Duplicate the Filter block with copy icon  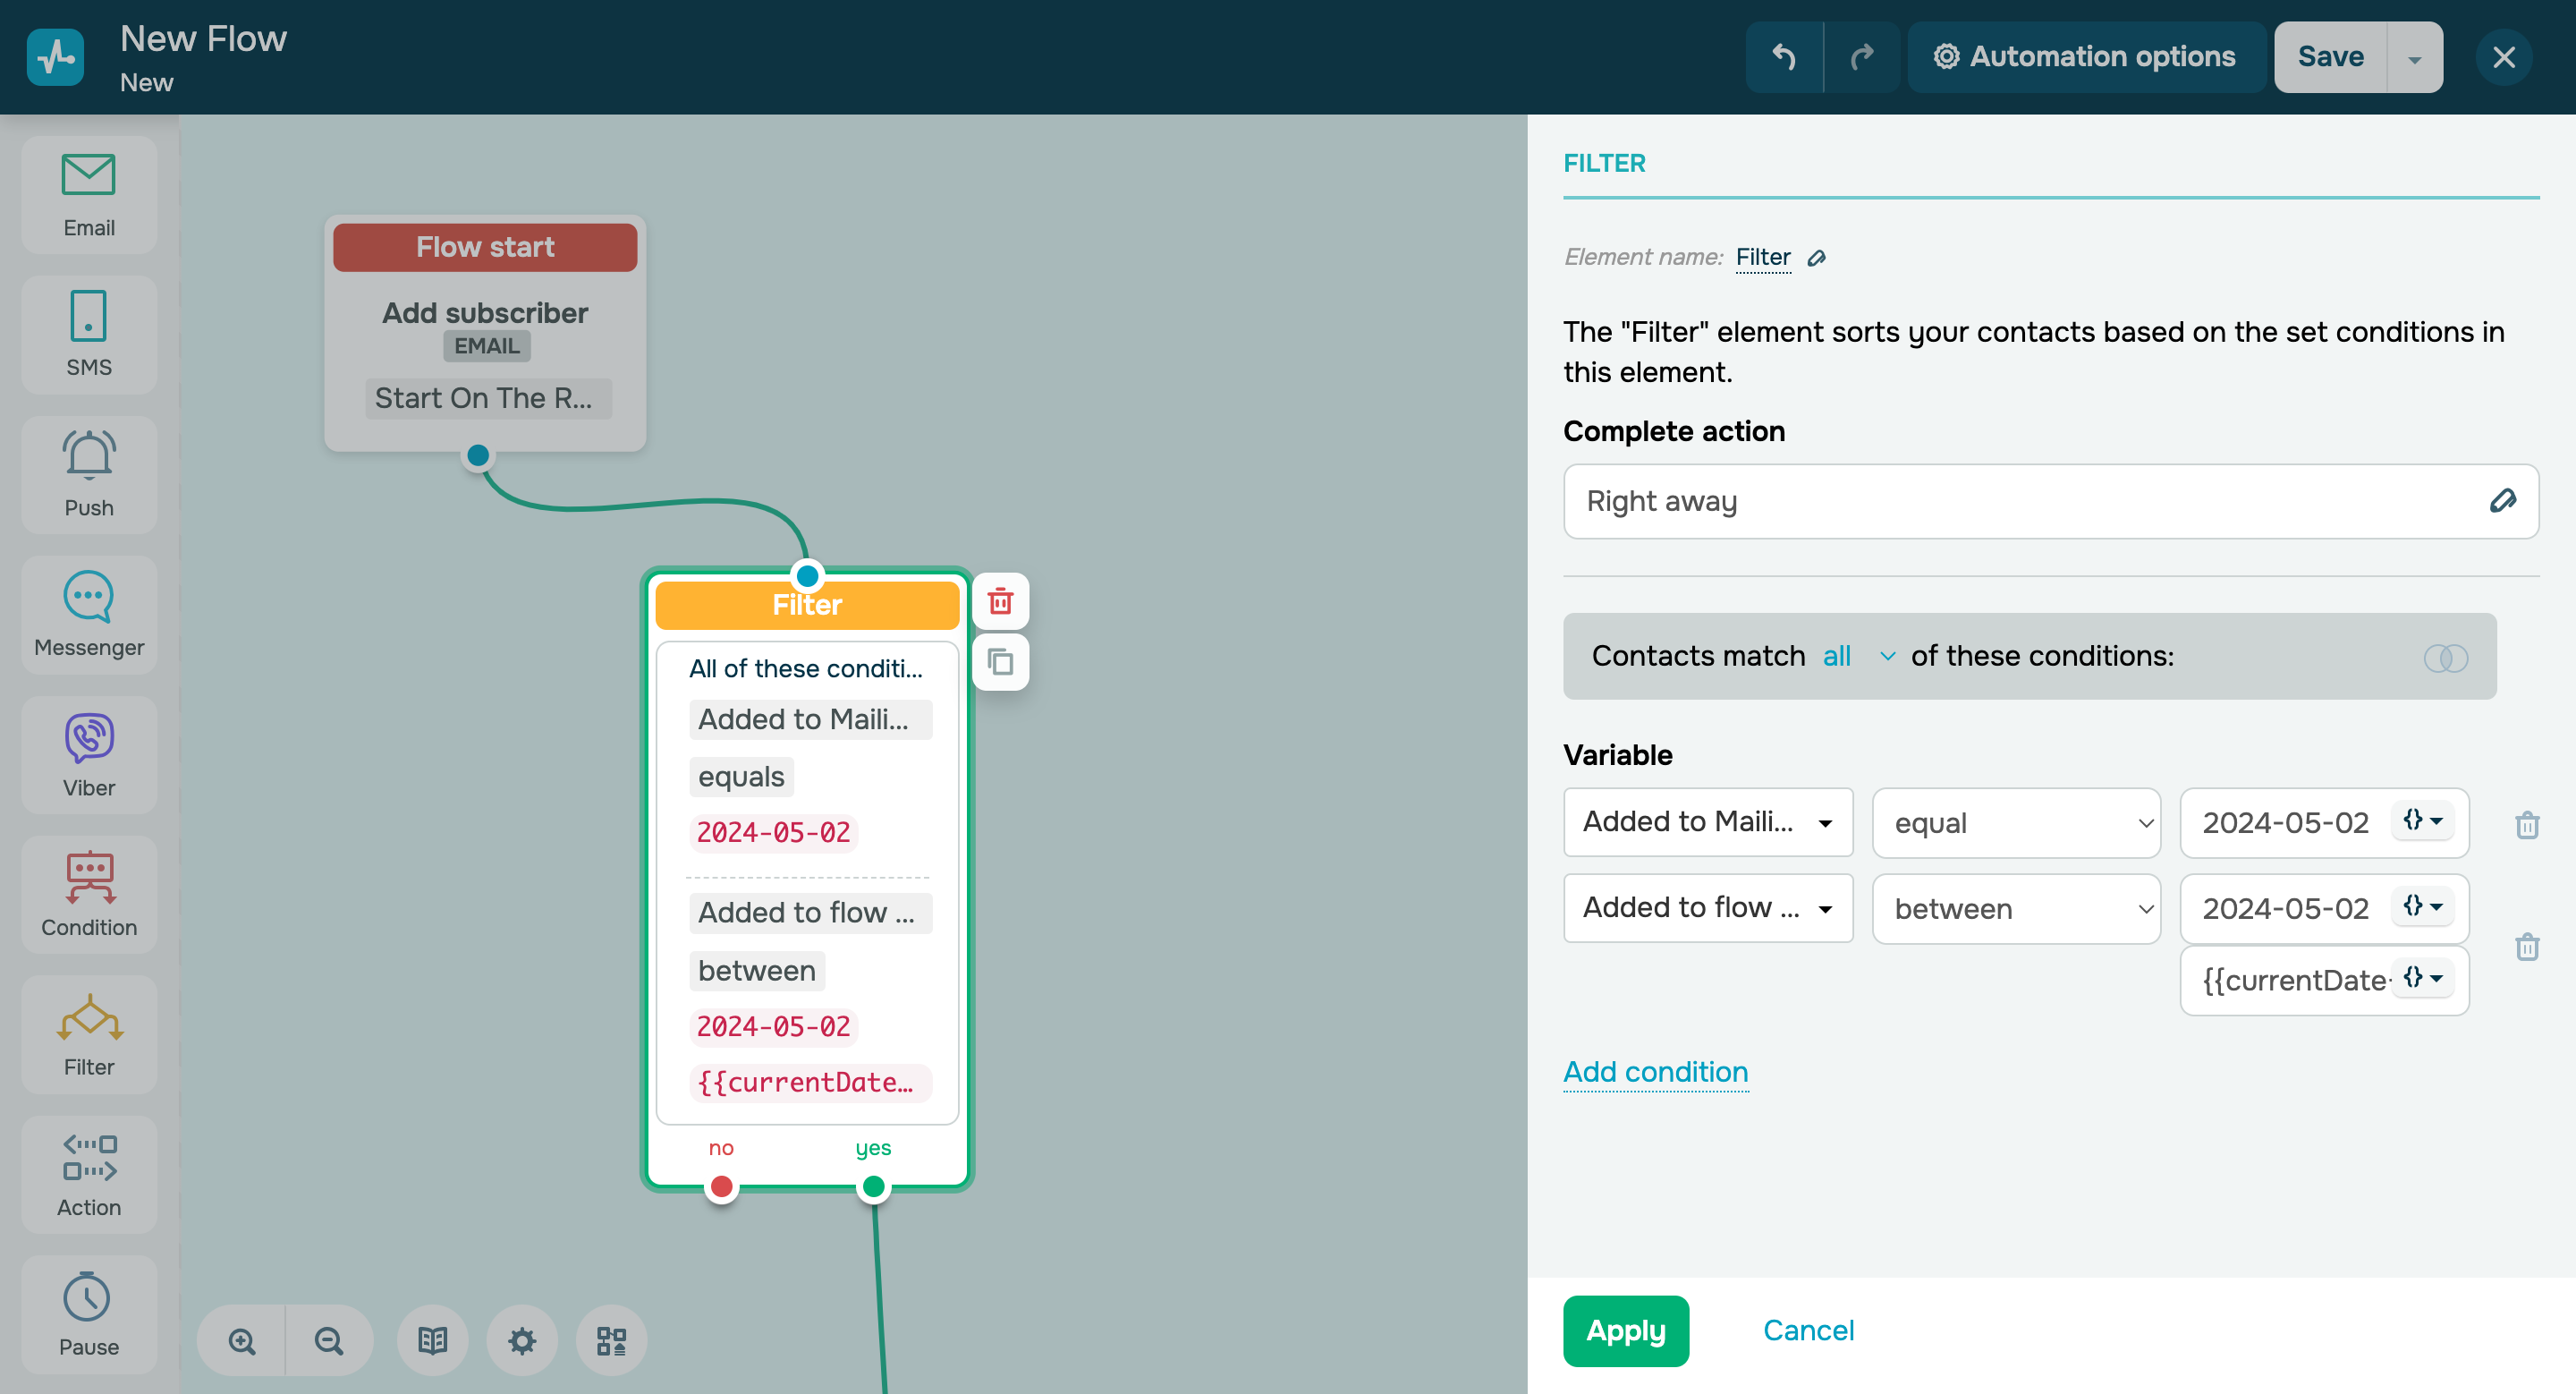pos(1000,661)
